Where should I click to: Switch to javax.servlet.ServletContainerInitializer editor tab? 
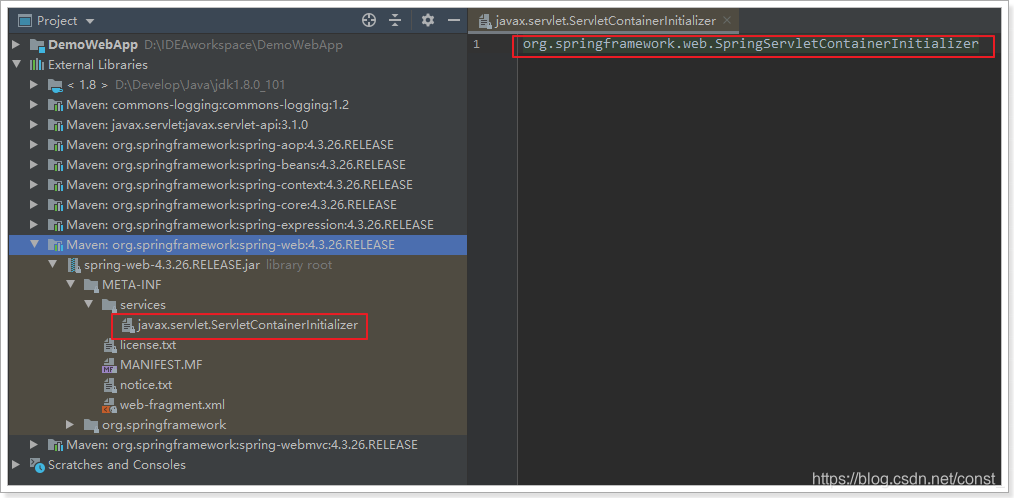click(605, 21)
